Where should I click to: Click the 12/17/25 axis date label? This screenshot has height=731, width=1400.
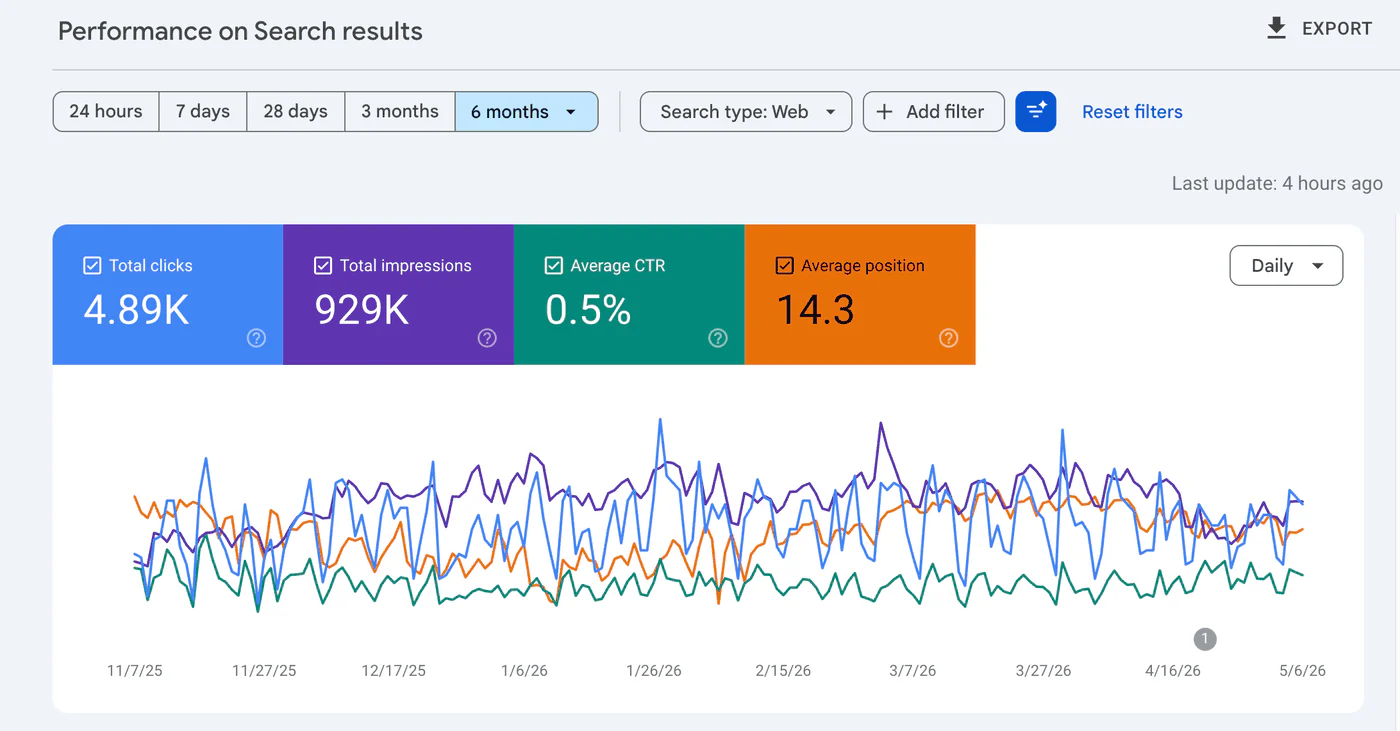393,670
